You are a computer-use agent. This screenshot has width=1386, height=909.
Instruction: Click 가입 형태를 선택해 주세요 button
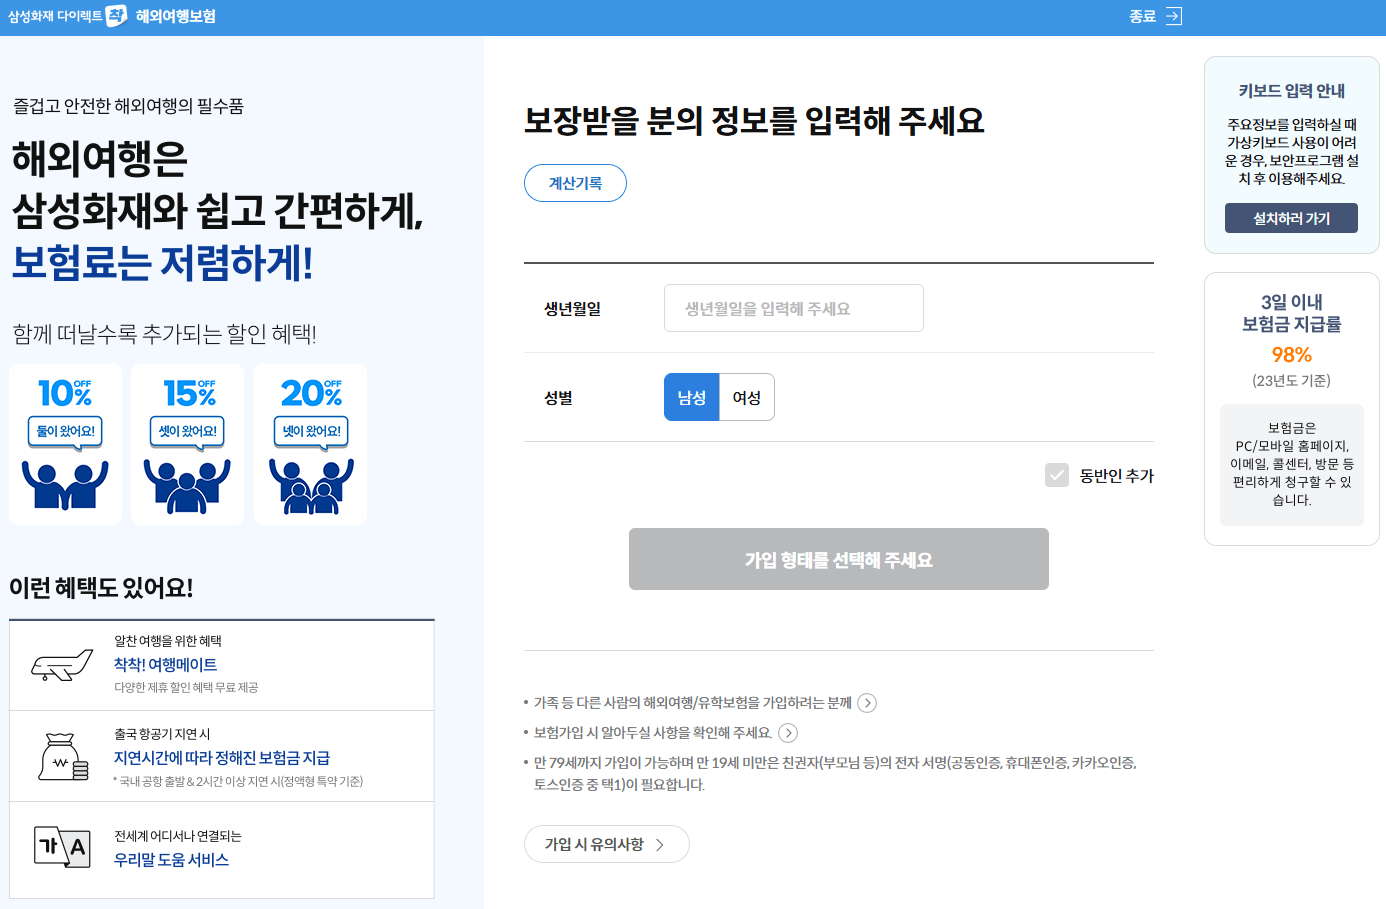coord(839,559)
